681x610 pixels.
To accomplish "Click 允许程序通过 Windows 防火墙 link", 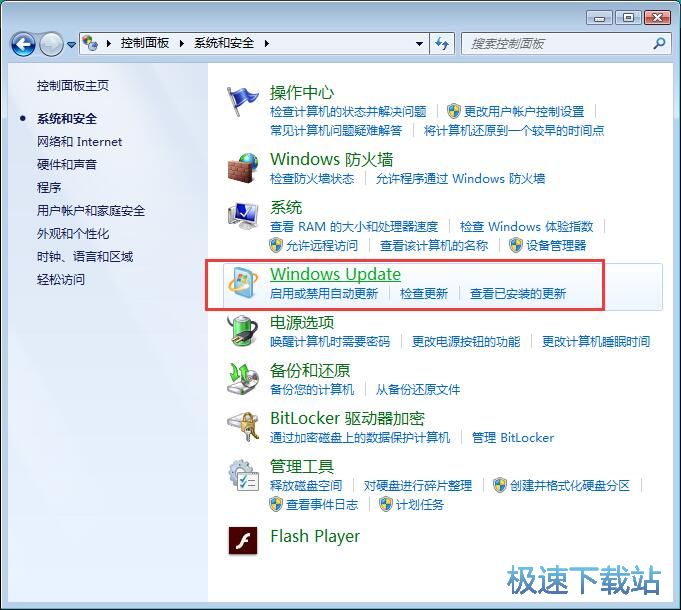I will tap(460, 178).
